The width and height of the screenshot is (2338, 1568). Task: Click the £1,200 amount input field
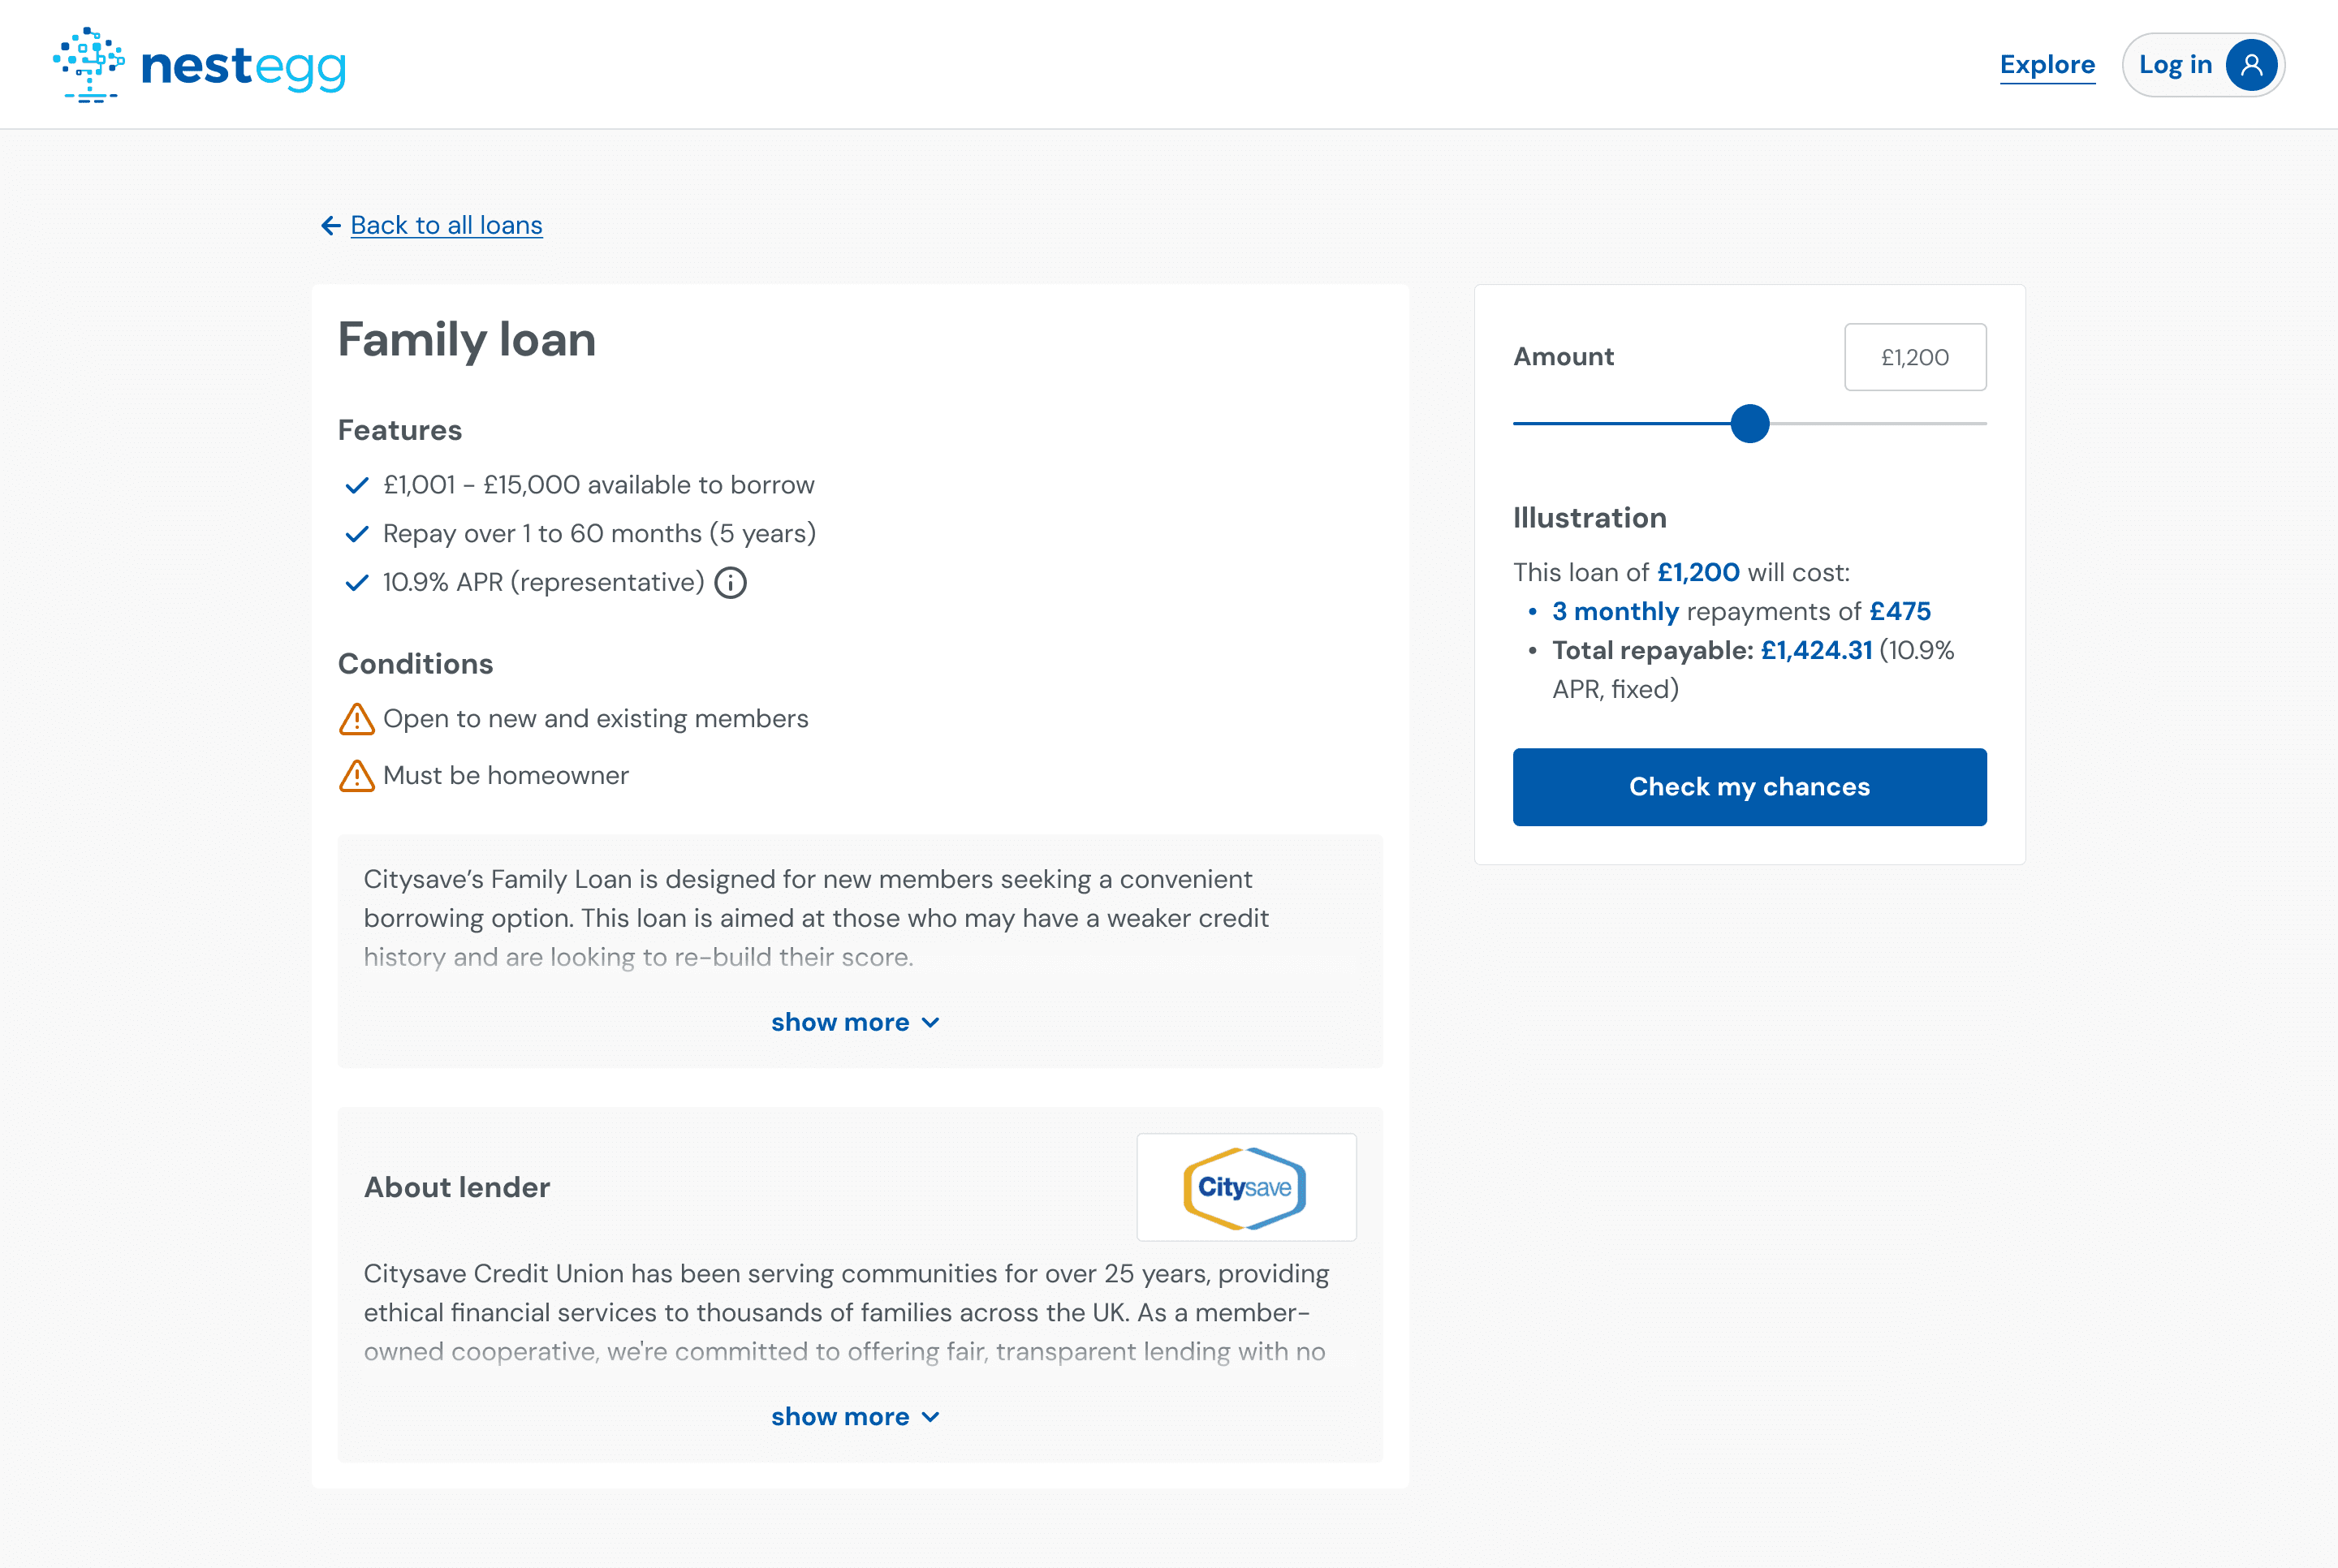tap(1914, 357)
